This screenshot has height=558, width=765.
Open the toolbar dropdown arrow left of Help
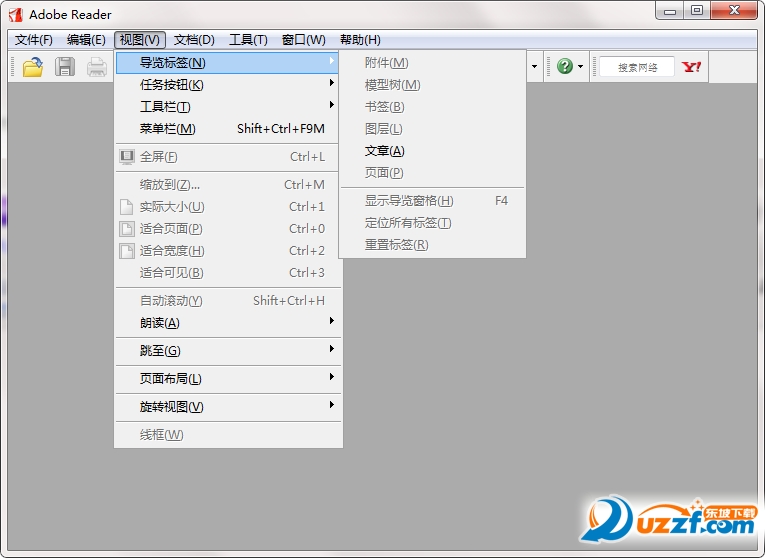coord(534,66)
